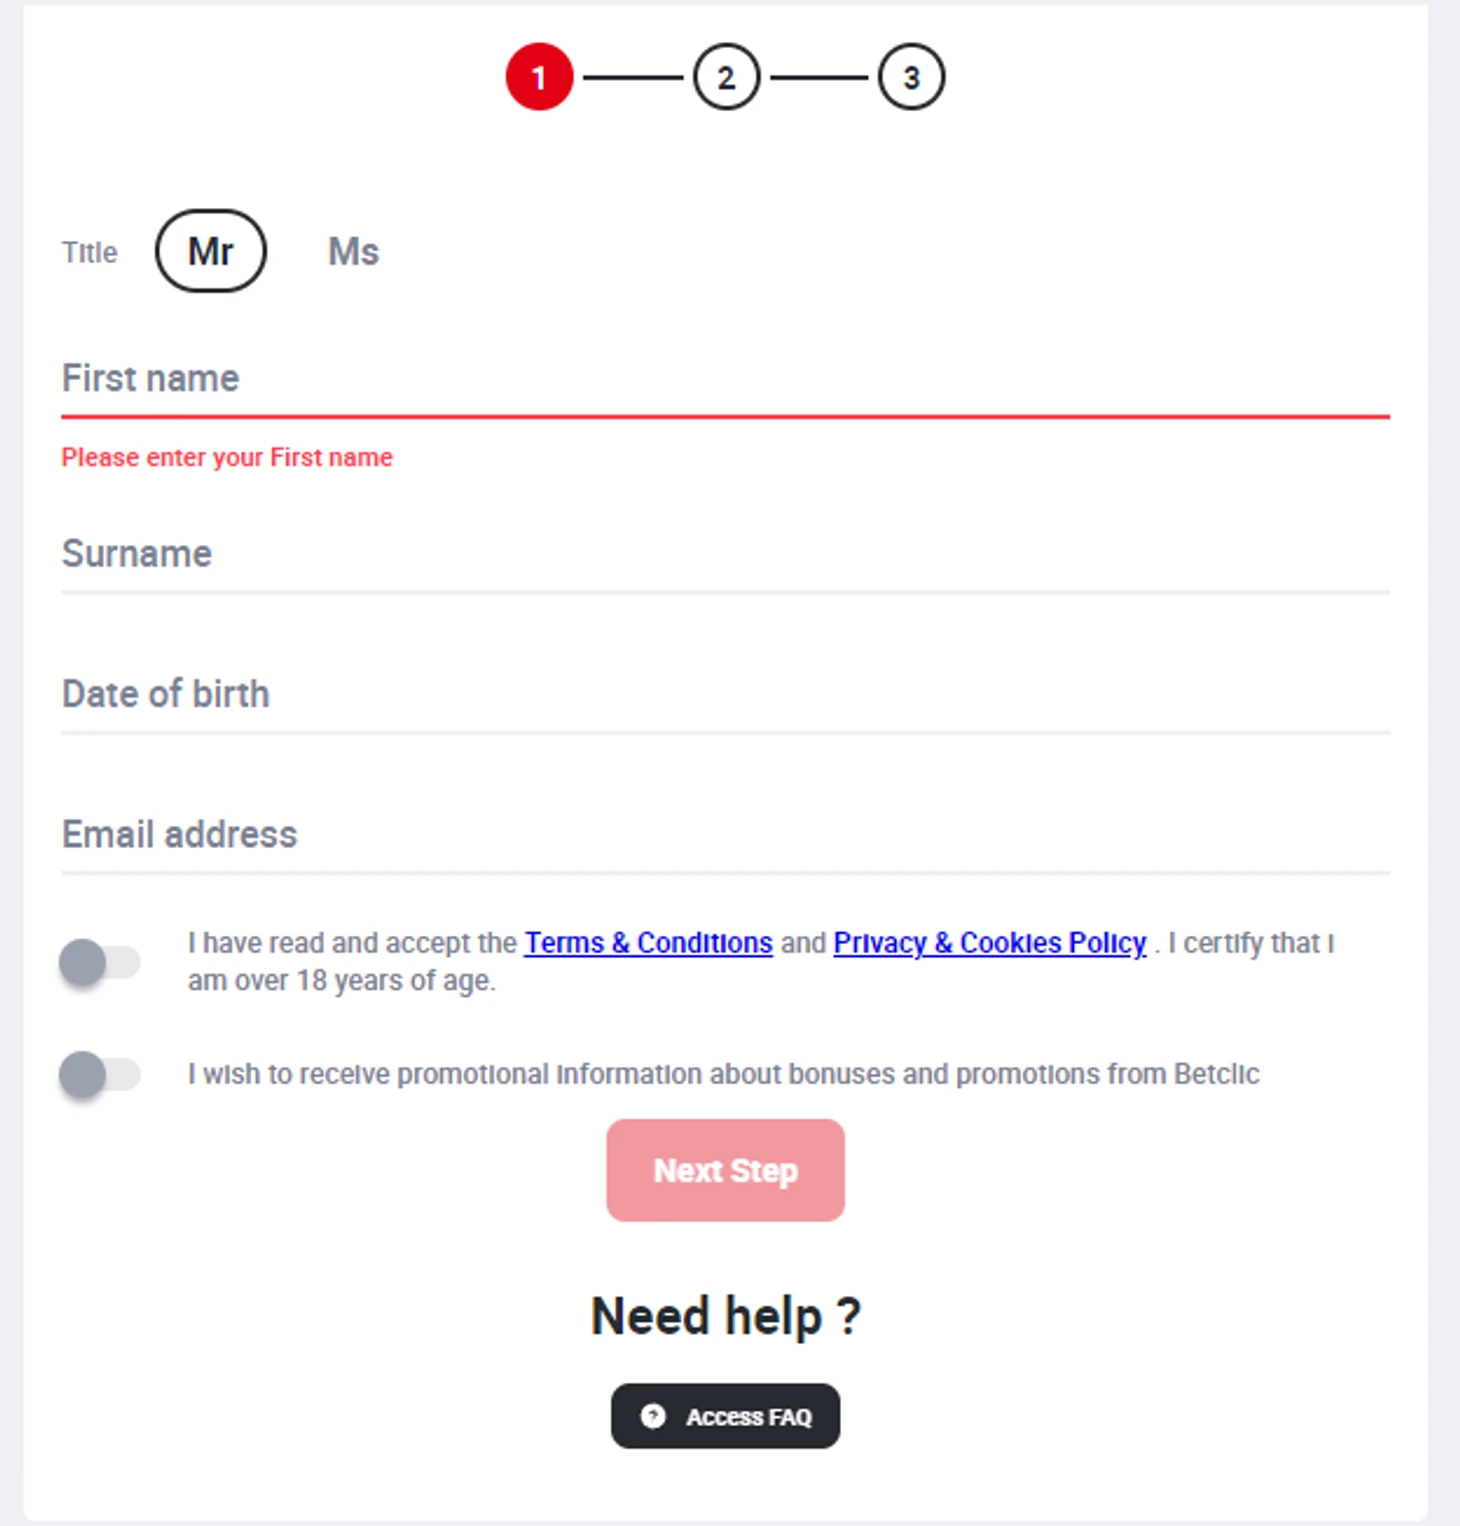Screen dimensions: 1460x1526
Task: Click the Next Step button
Action: 725,1170
